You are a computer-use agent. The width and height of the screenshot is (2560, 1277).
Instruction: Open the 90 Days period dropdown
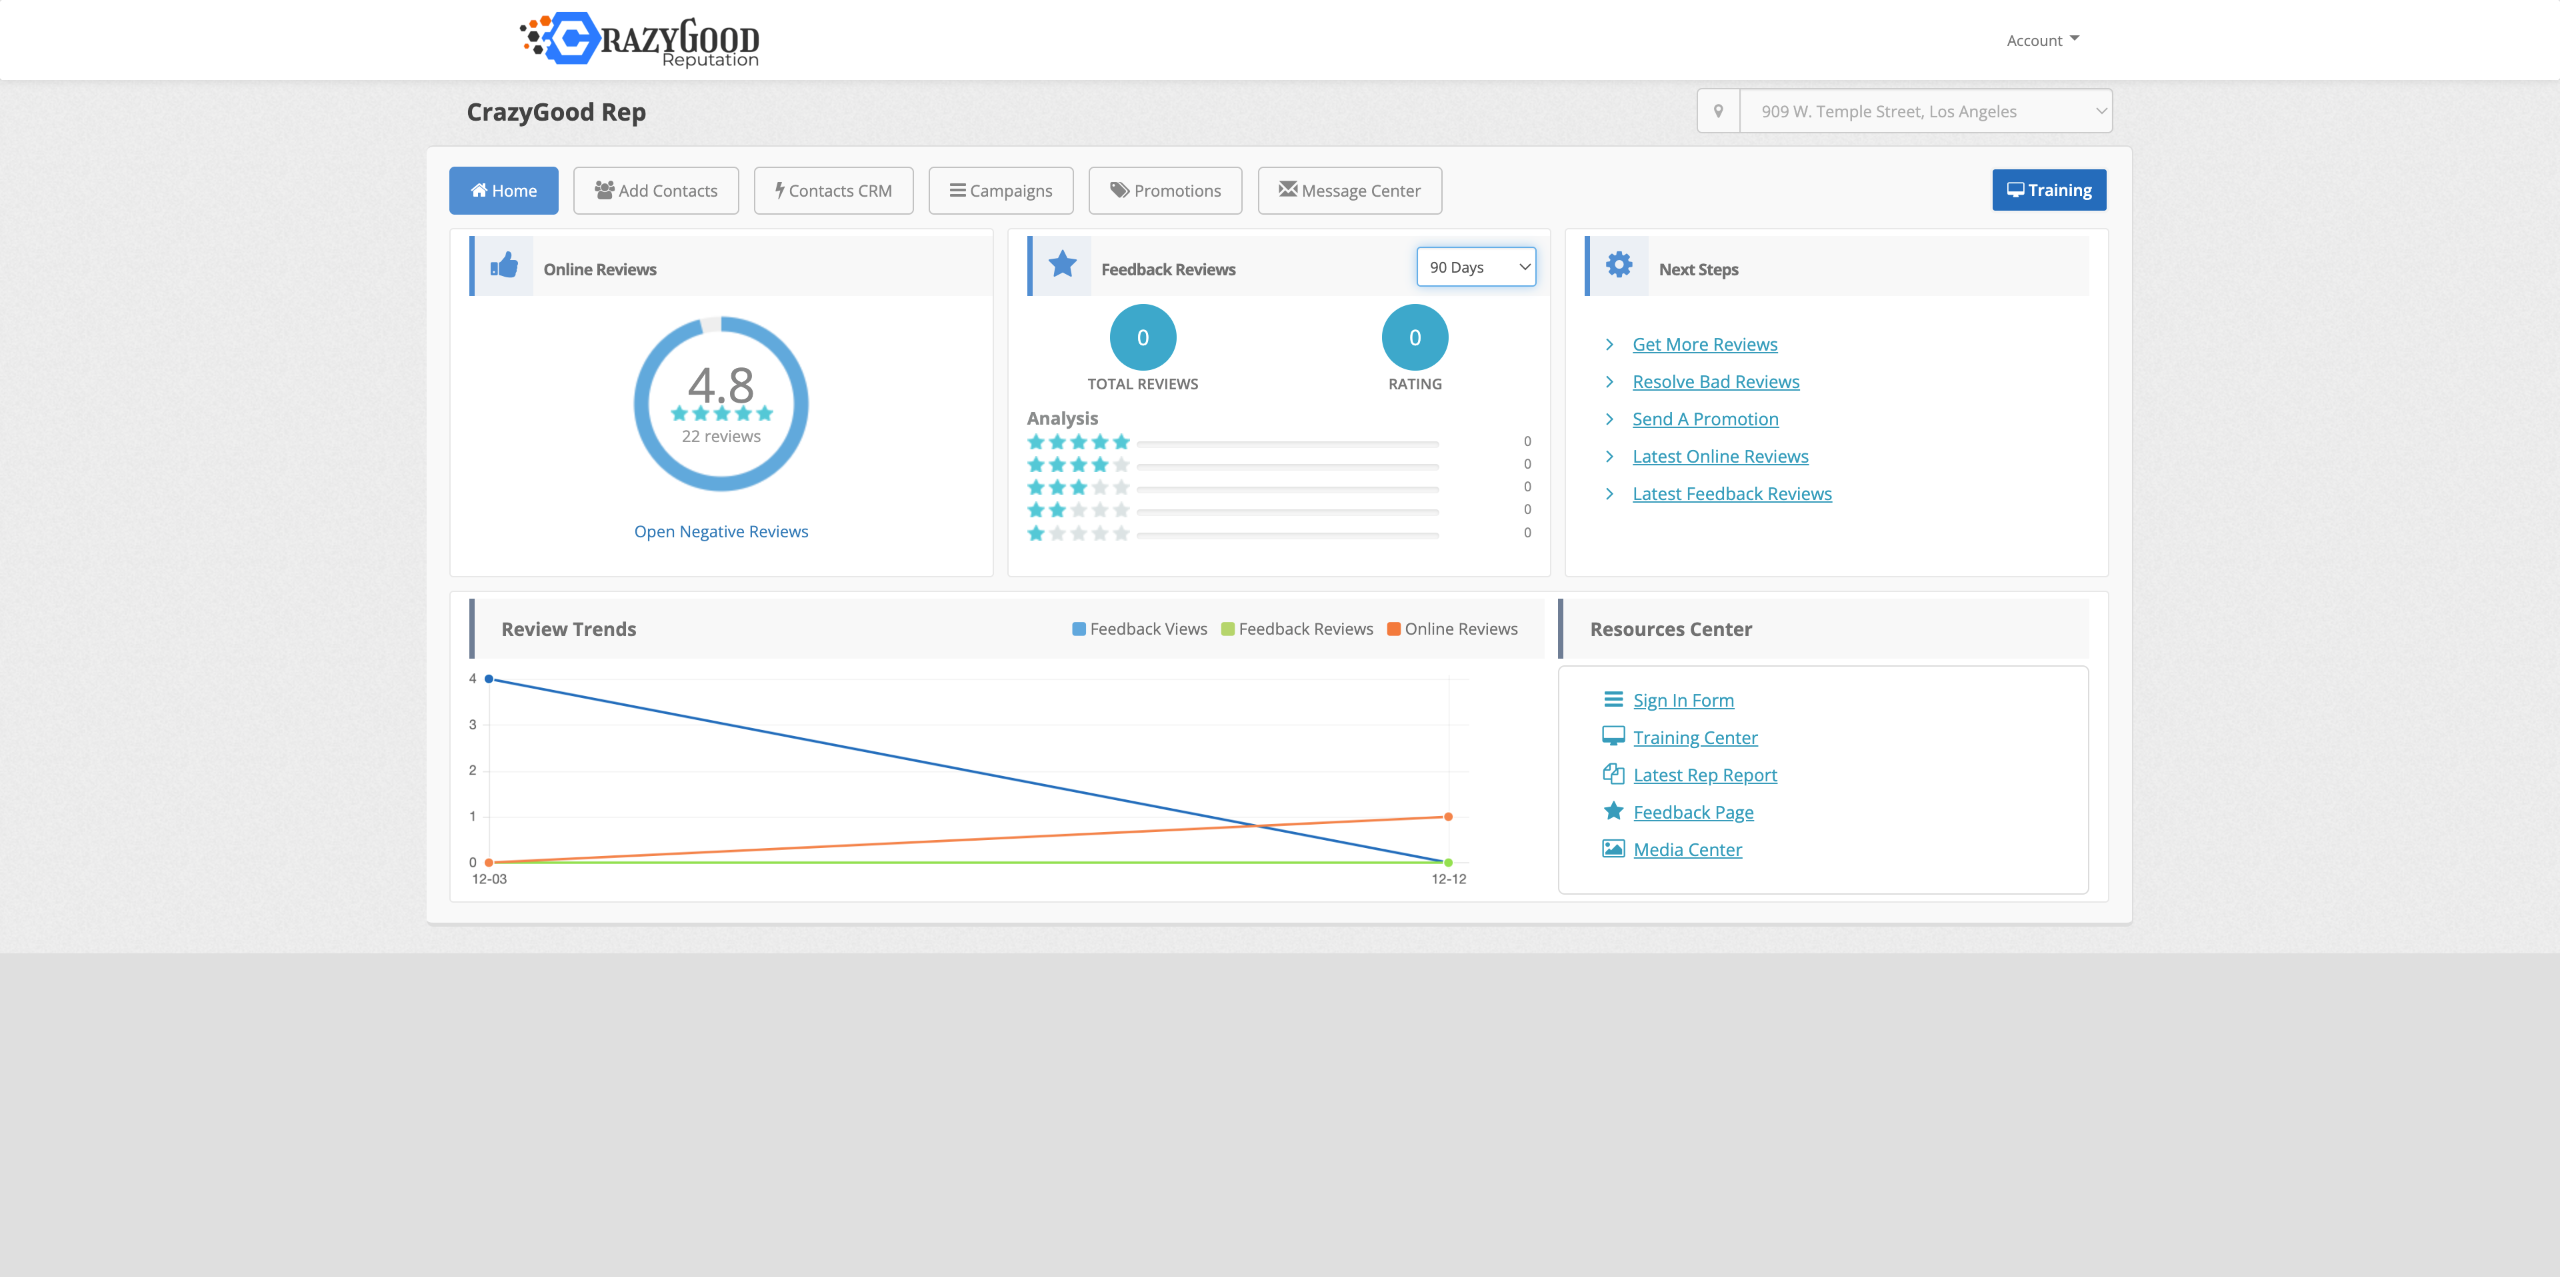(x=1476, y=267)
